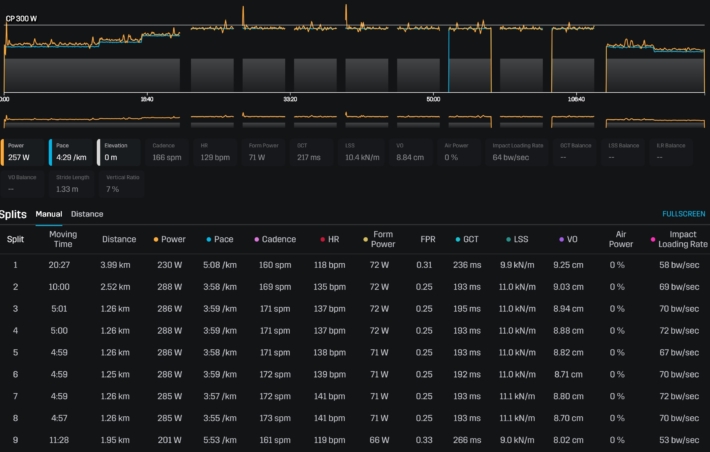Click the CP 300 W line label
The image size is (710, 452).
(22, 18)
